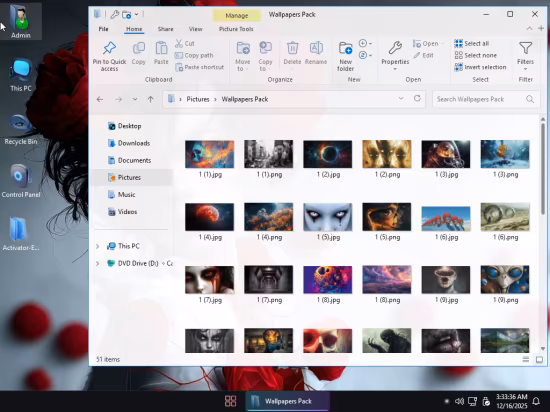Select thumbnail 1 (2).jpg eclipse image
The image size is (550, 412).
328,158
